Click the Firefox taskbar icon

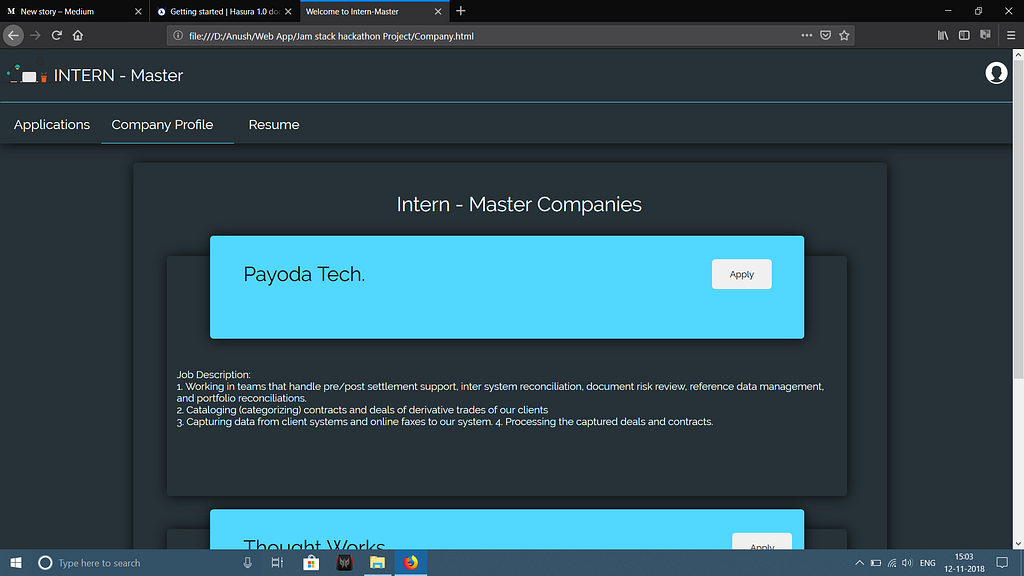pos(410,562)
